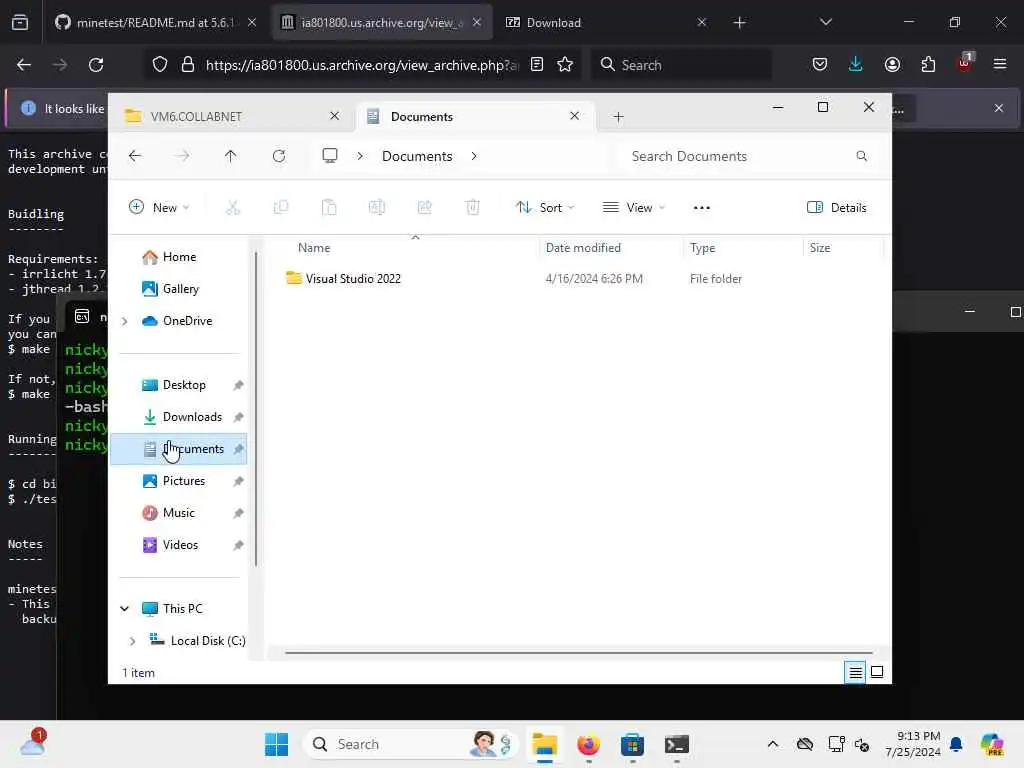1024x768 pixels.
Task: Expand OneDrive in navigation pane
Action: coord(125,321)
